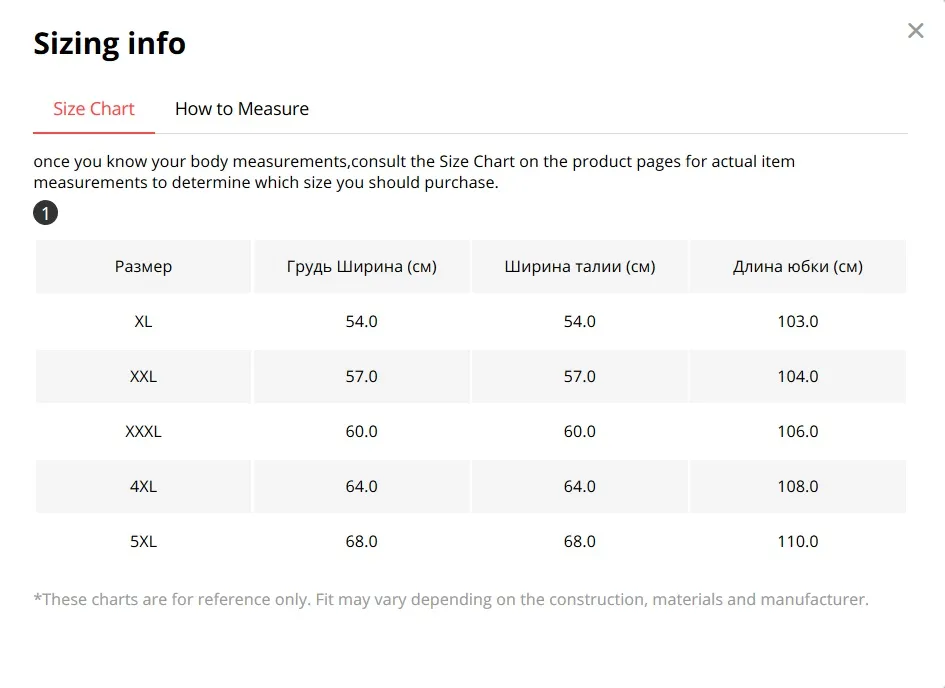Select the XL size row label
945x688 pixels.
(143, 322)
